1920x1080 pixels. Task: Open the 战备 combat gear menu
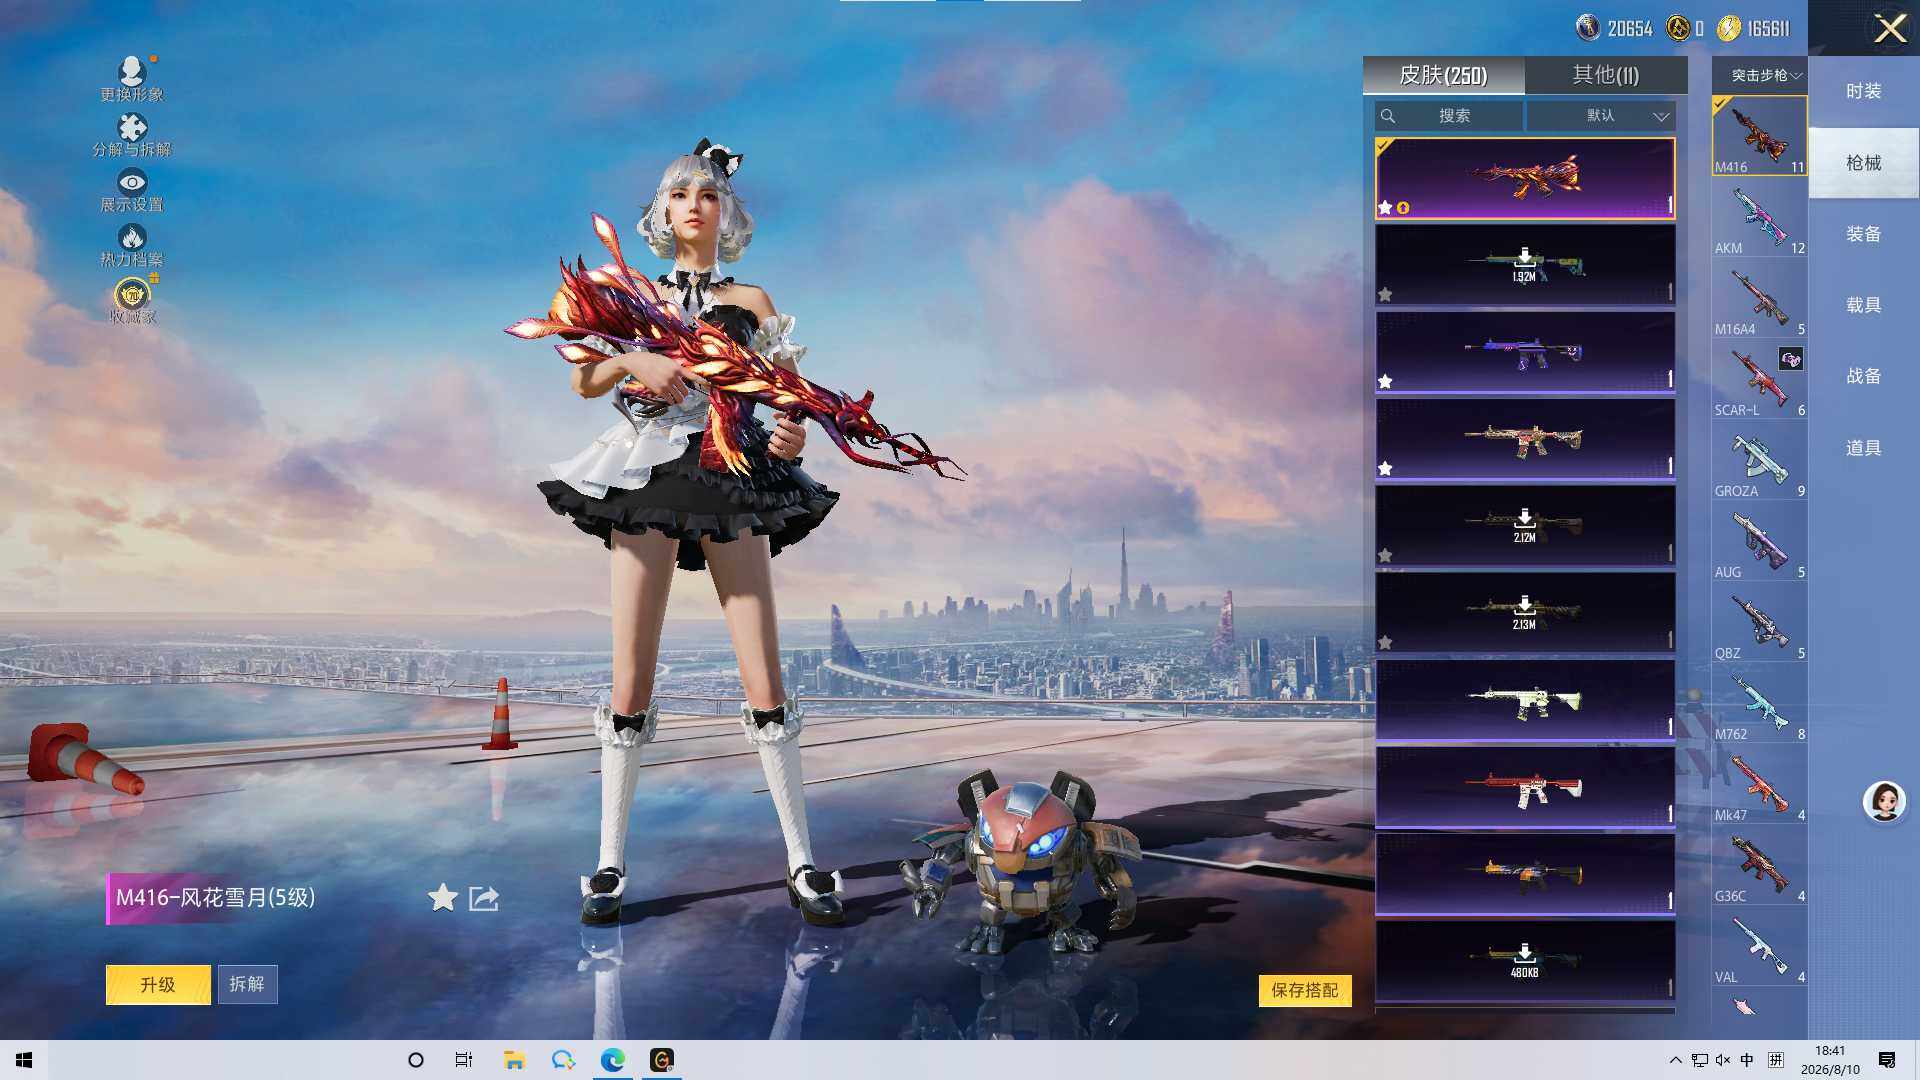coord(1863,376)
